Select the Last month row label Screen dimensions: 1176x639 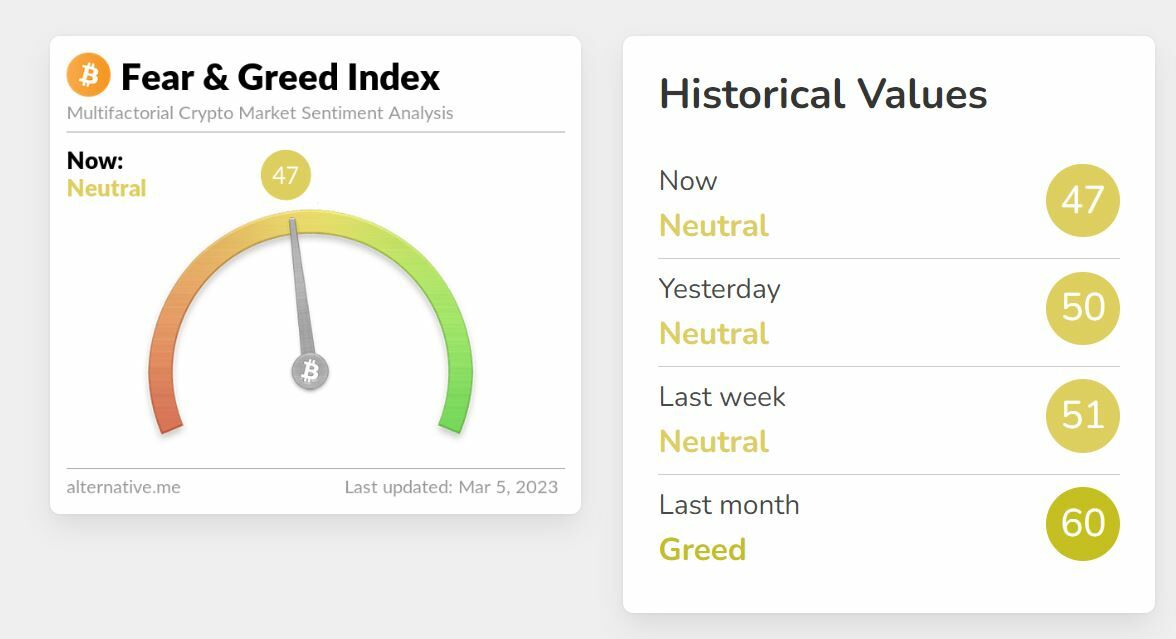click(x=729, y=505)
